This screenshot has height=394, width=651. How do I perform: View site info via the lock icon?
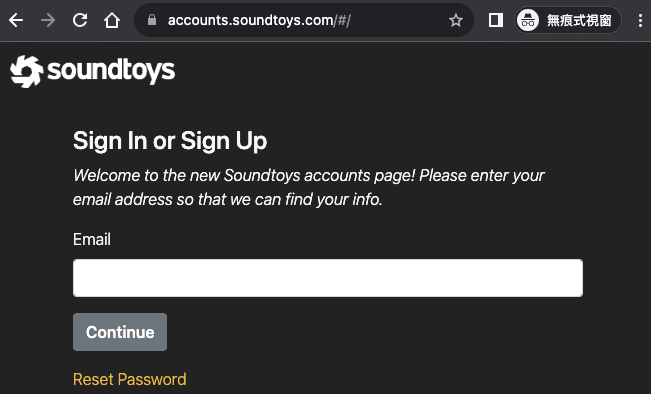tap(152, 20)
